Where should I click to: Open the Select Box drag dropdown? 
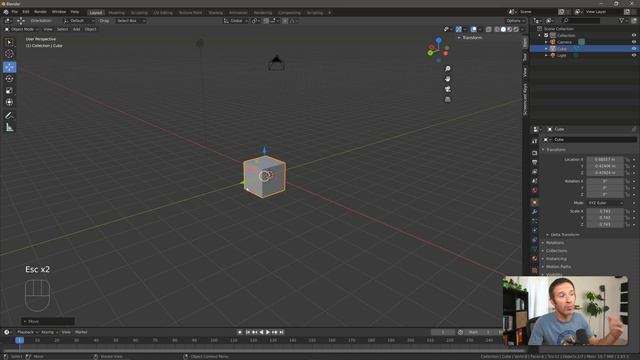click(130, 21)
